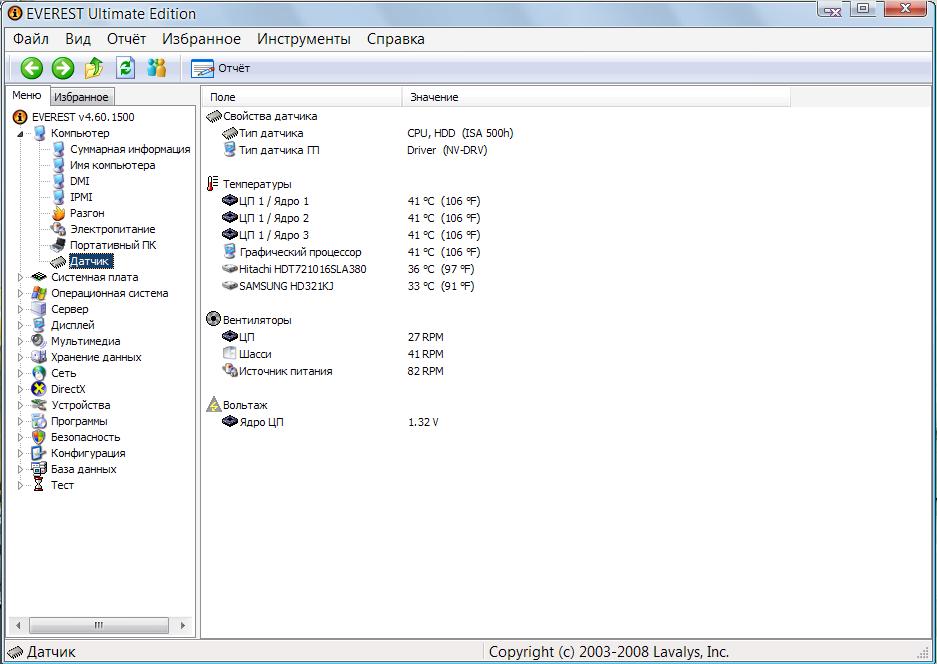Click the right arrow of tree scrollbar

[x=183, y=625]
